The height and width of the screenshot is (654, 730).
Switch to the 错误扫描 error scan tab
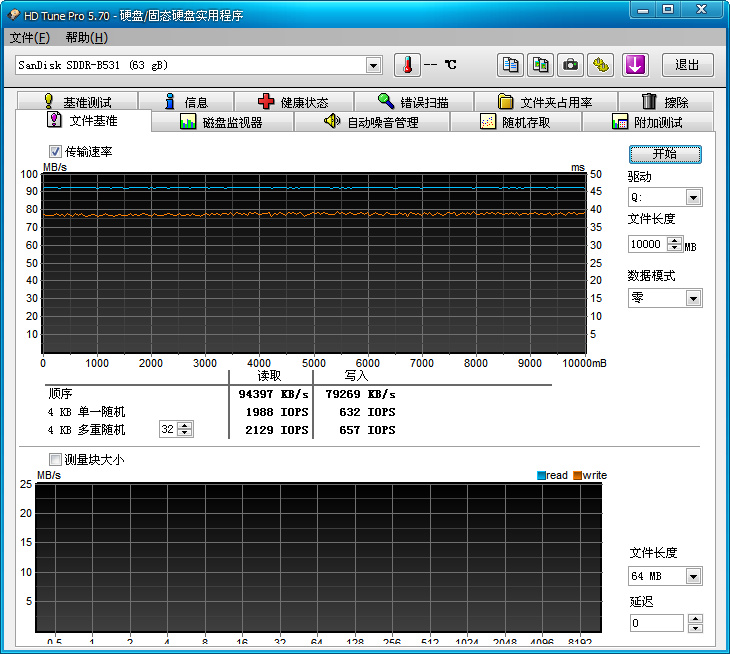tap(413, 101)
